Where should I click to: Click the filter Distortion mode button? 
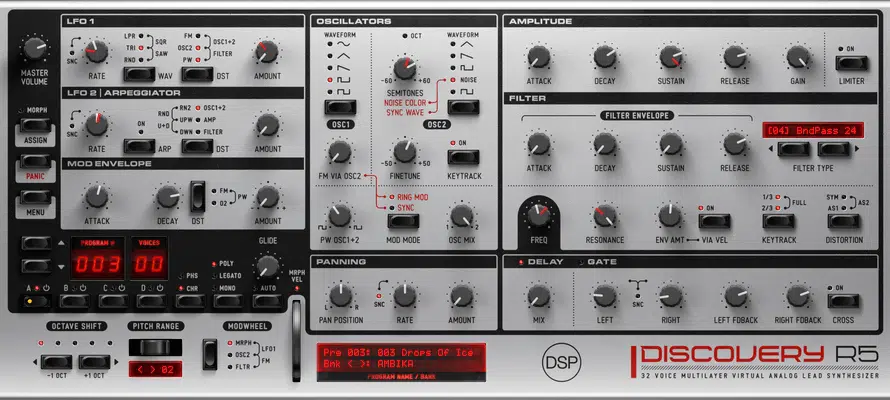844,221
